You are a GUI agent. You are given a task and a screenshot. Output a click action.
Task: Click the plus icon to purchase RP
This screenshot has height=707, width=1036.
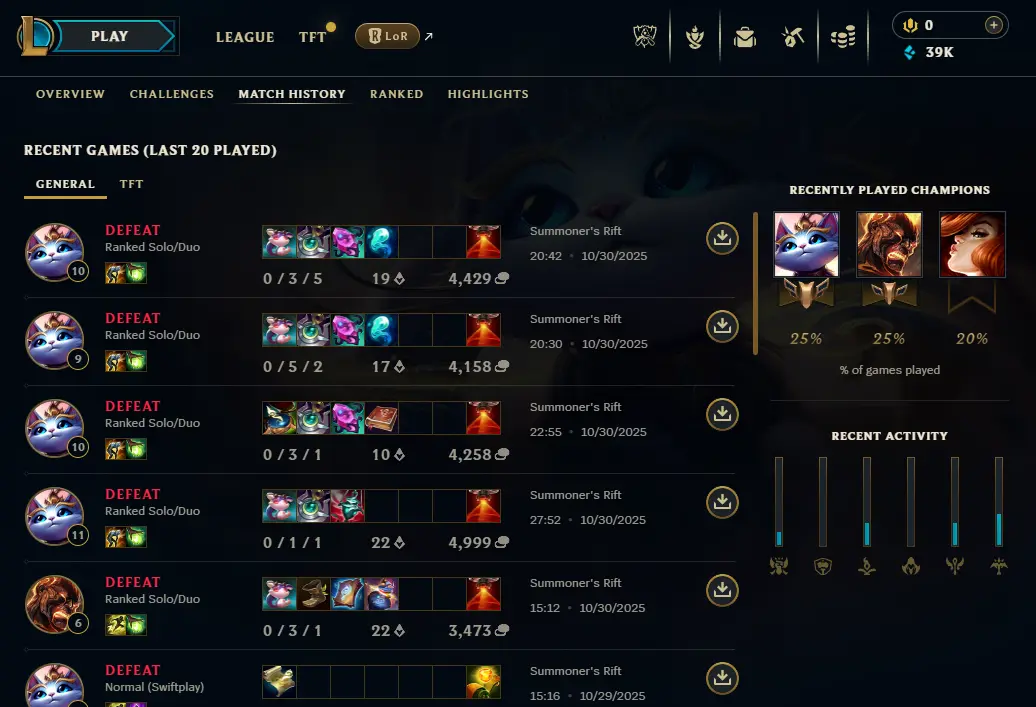[993, 25]
